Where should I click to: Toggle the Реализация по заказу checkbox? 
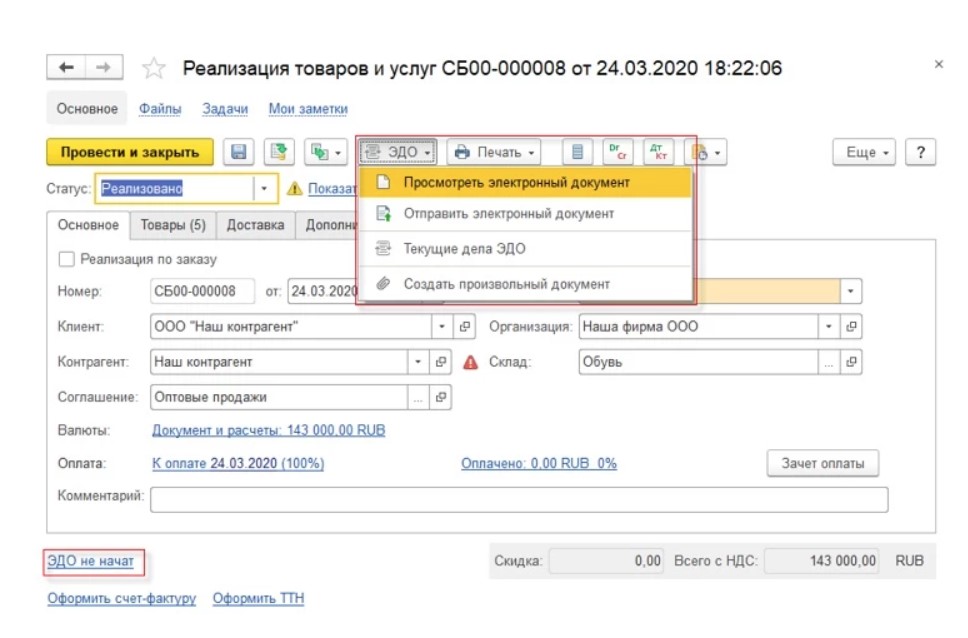tap(67, 259)
